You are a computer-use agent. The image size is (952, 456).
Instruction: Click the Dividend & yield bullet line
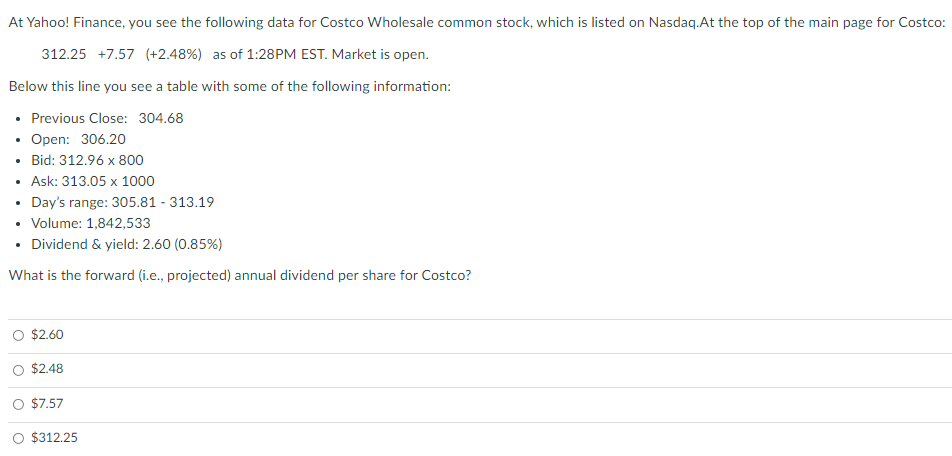point(127,245)
